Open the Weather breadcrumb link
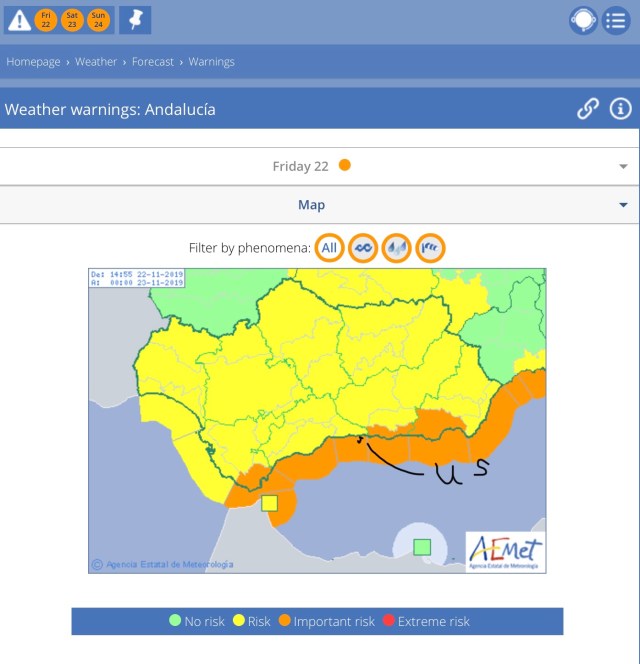This screenshot has width=640, height=664. coord(96,62)
